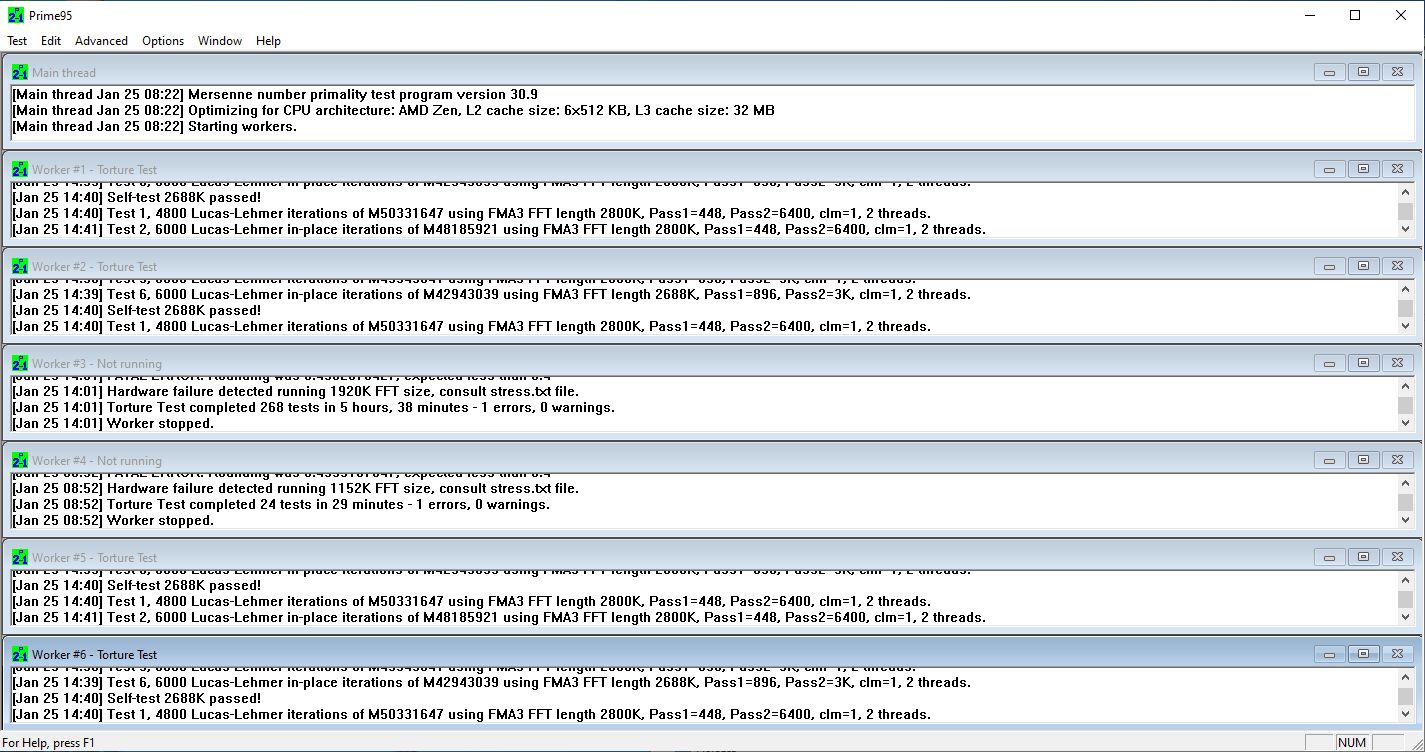This screenshot has height=752, width=1425.
Task: Click Worker #3 scrollbar down arrow
Action: (1406, 423)
